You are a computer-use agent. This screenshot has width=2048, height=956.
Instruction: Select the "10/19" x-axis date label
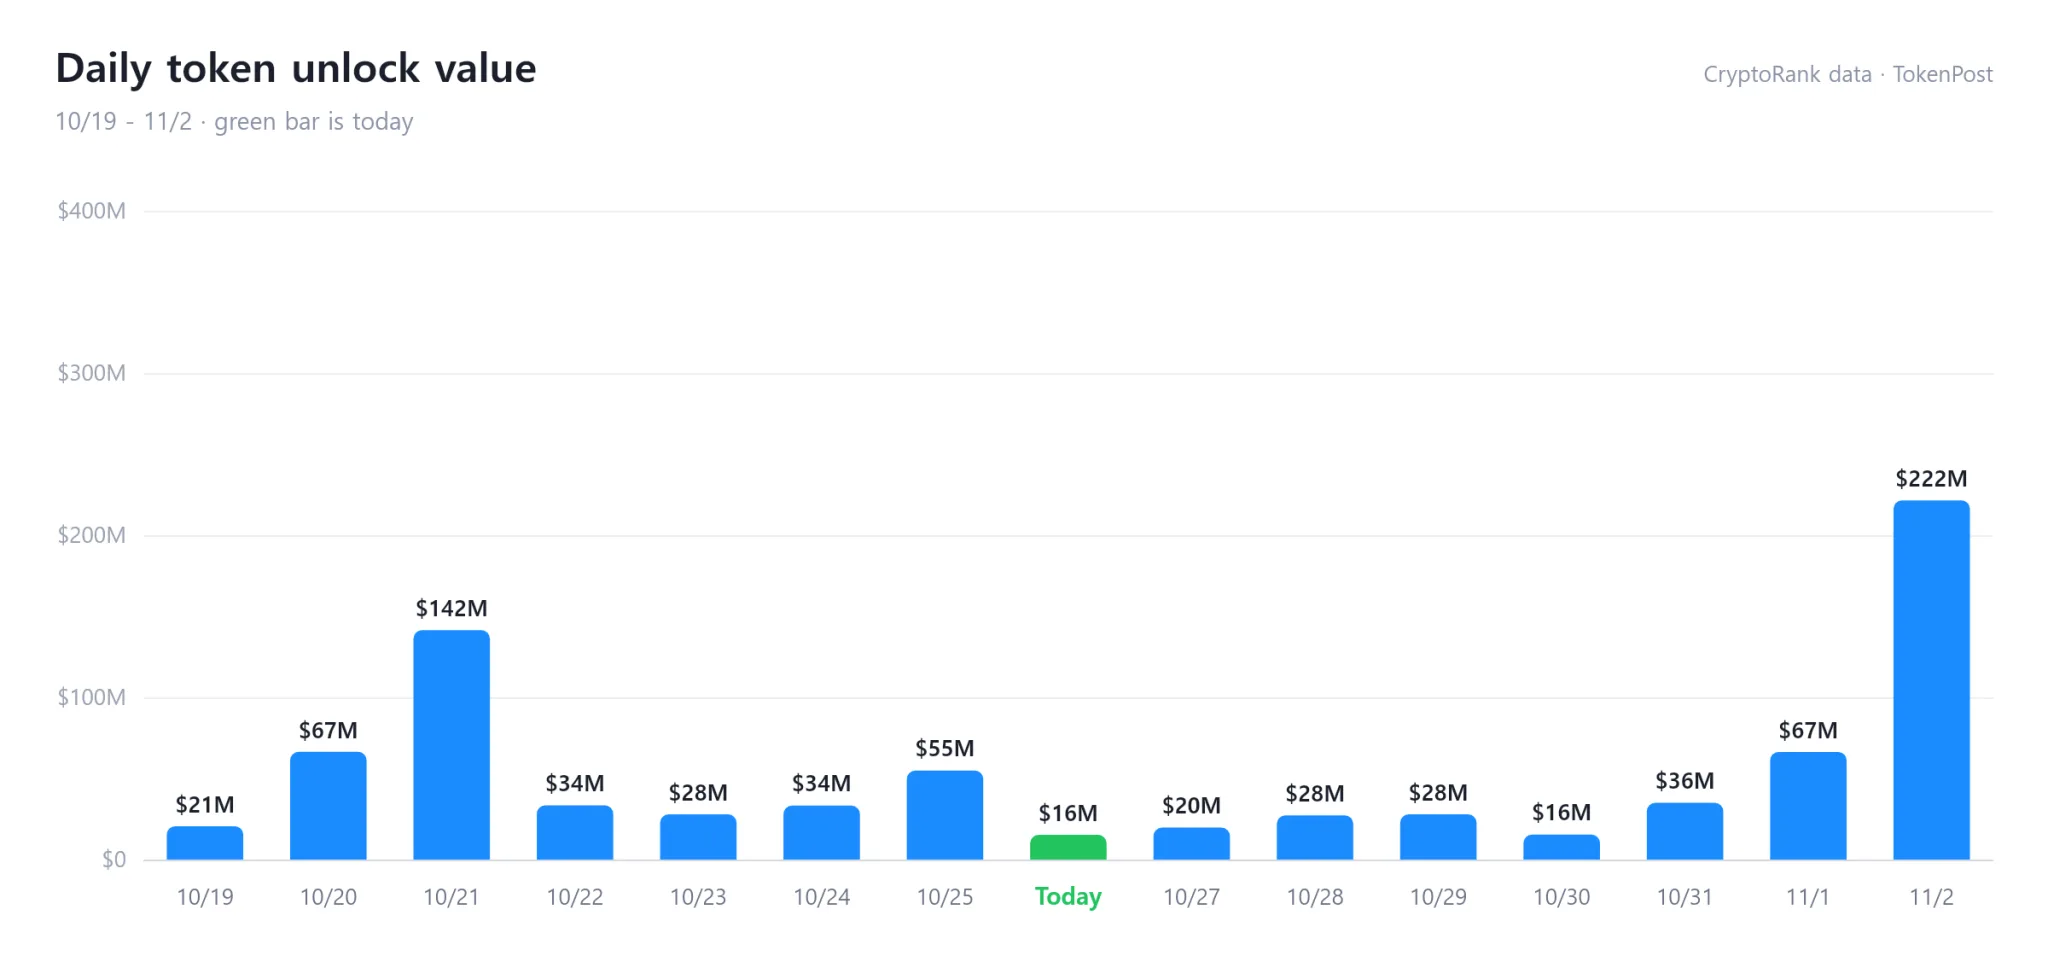click(x=205, y=897)
